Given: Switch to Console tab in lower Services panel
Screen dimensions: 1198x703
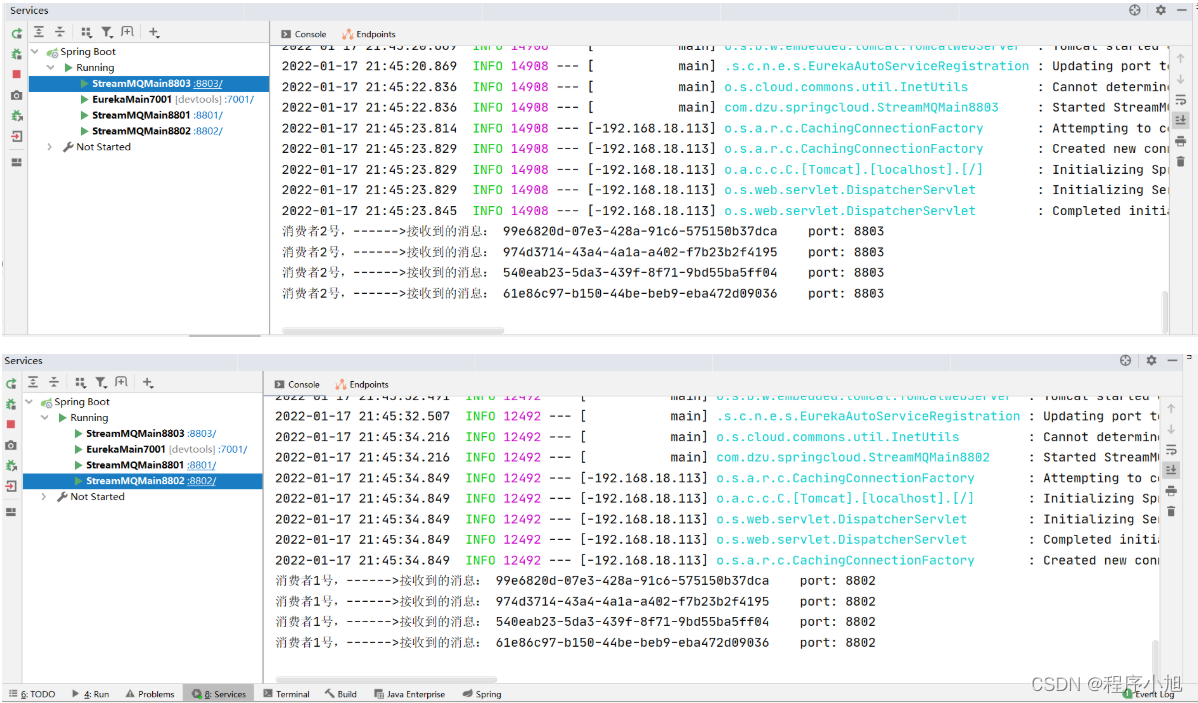Looking at the screenshot, I should point(296,384).
